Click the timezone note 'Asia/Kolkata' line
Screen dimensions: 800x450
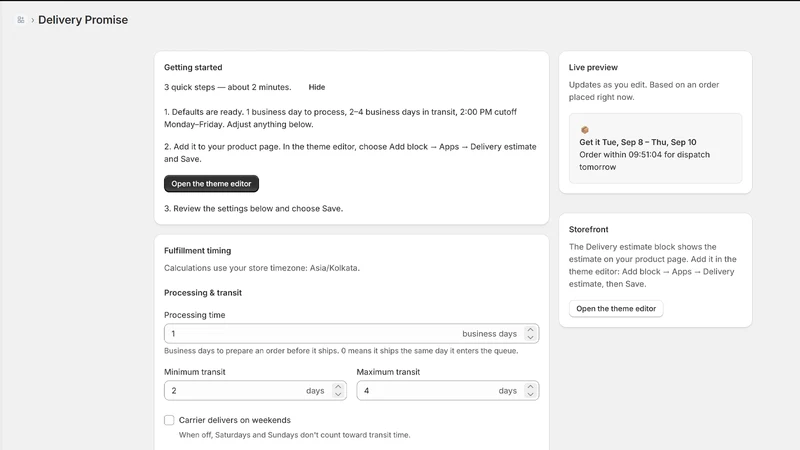point(262,268)
